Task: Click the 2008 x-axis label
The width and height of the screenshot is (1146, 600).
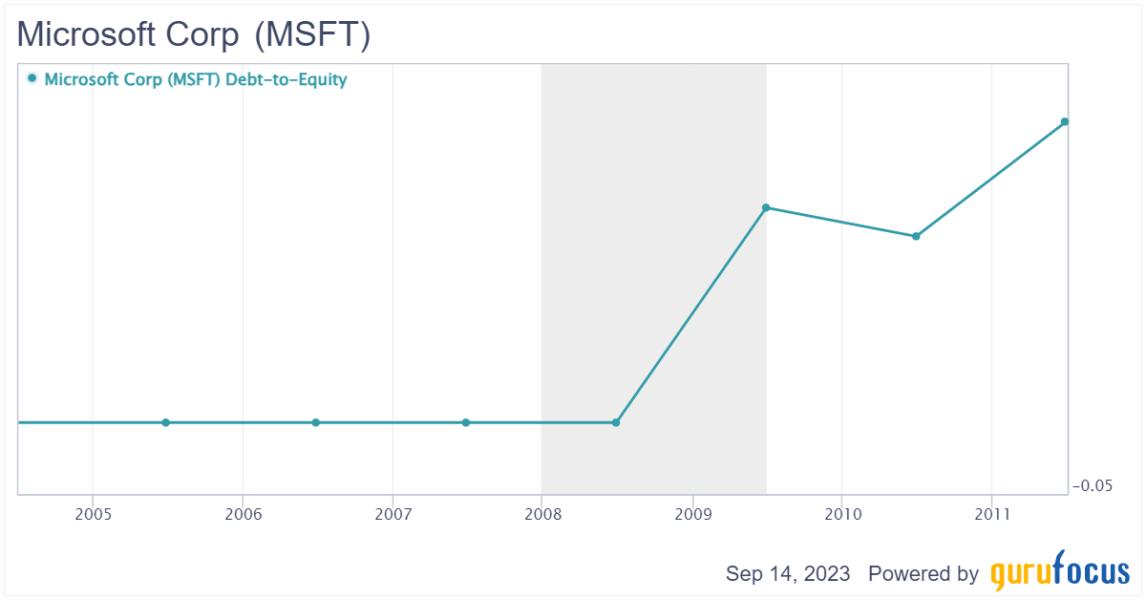Action: 541,514
